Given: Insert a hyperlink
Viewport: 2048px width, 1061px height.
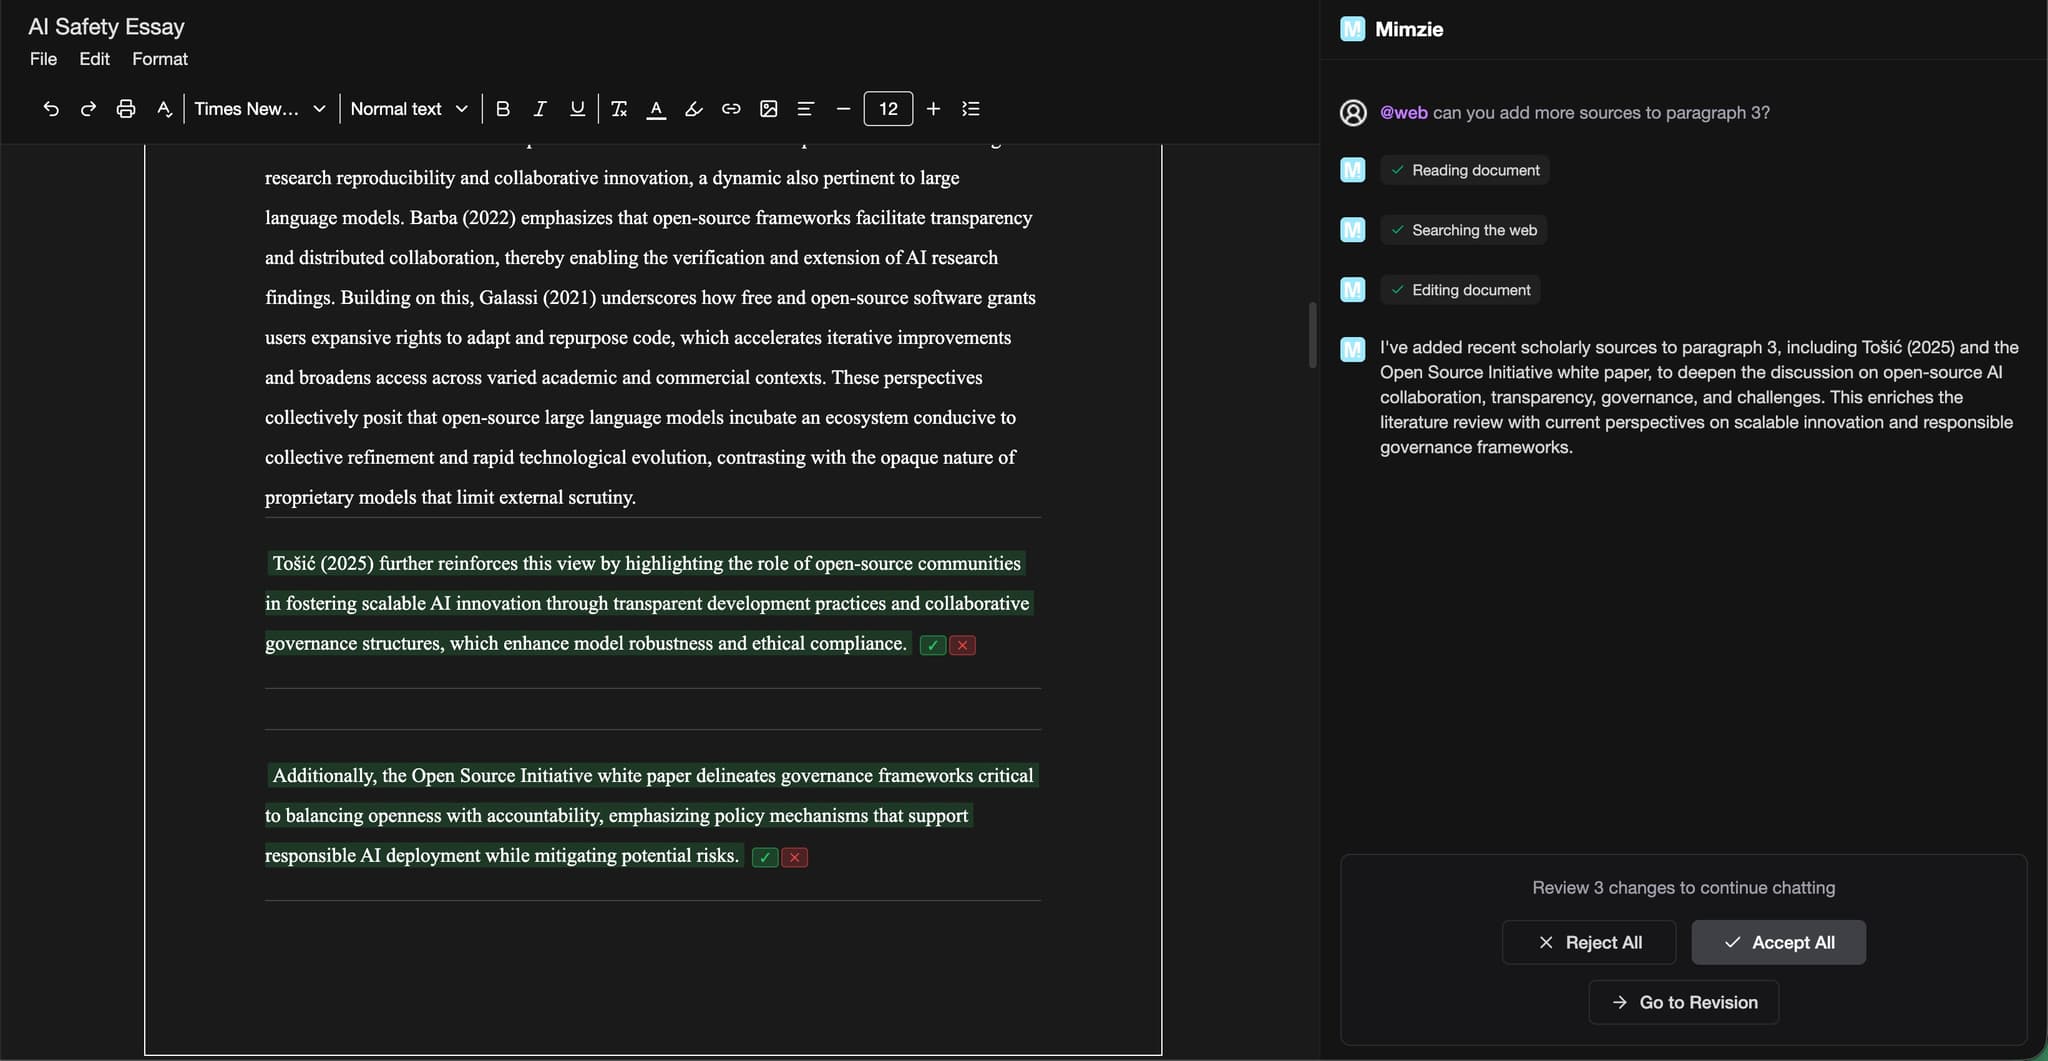Looking at the screenshot, I should coord(730,109).
